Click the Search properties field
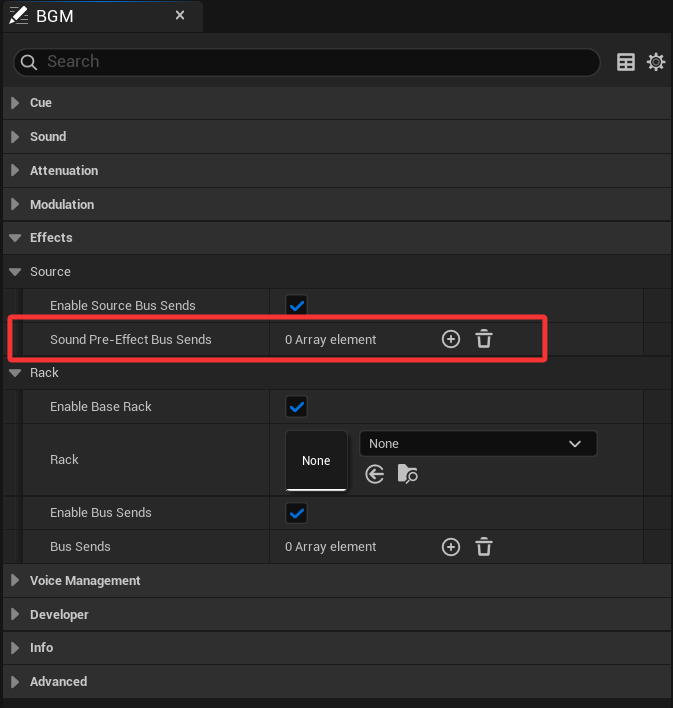Screen dimensions: 673x708 point(310,62)
